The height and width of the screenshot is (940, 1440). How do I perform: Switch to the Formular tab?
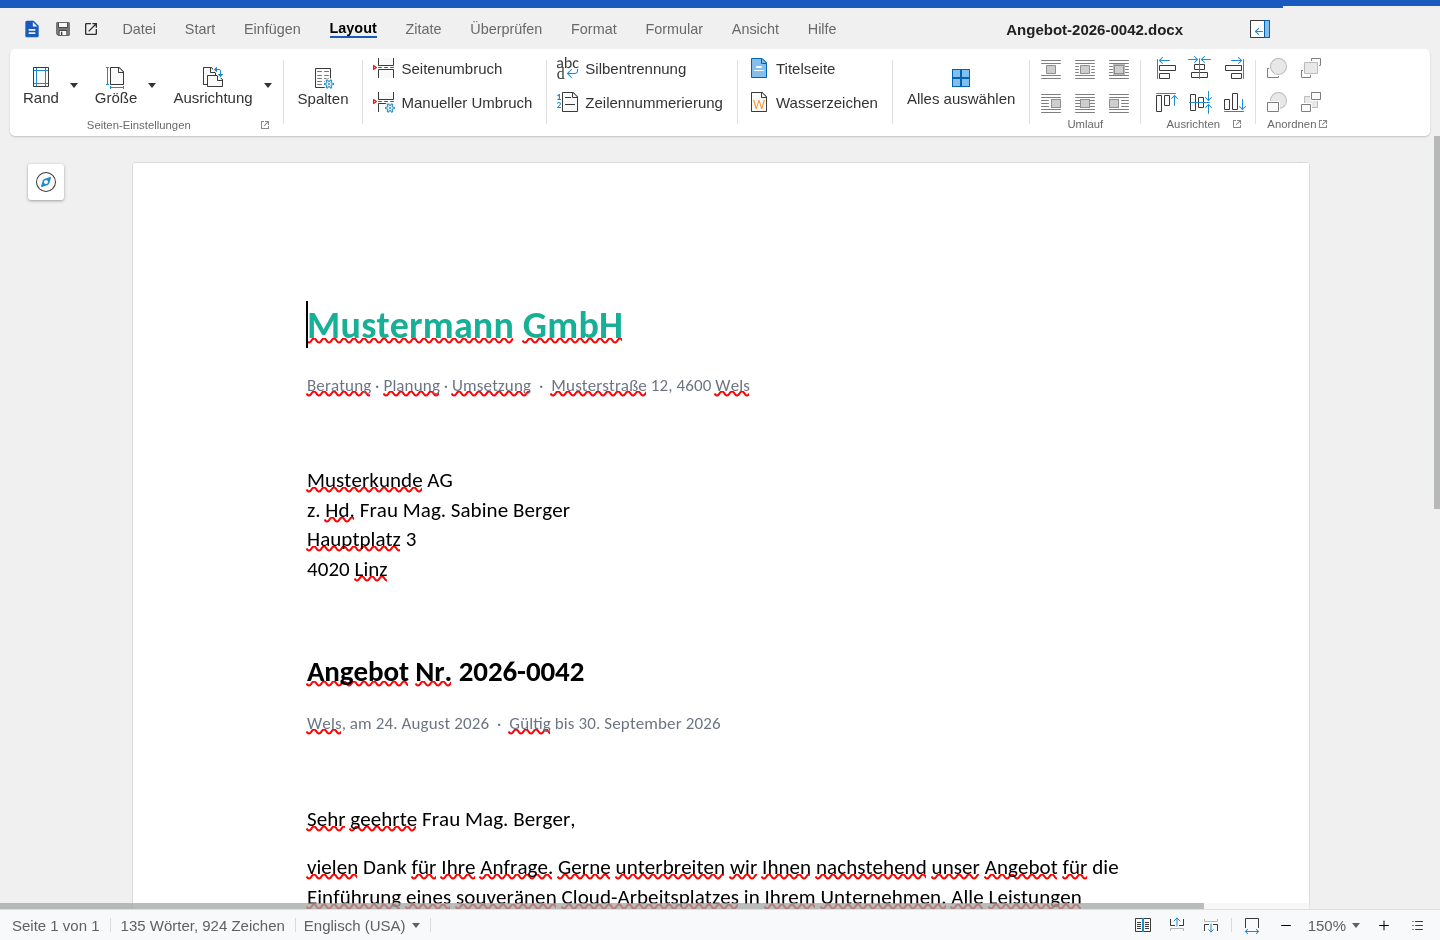(674, 29)
